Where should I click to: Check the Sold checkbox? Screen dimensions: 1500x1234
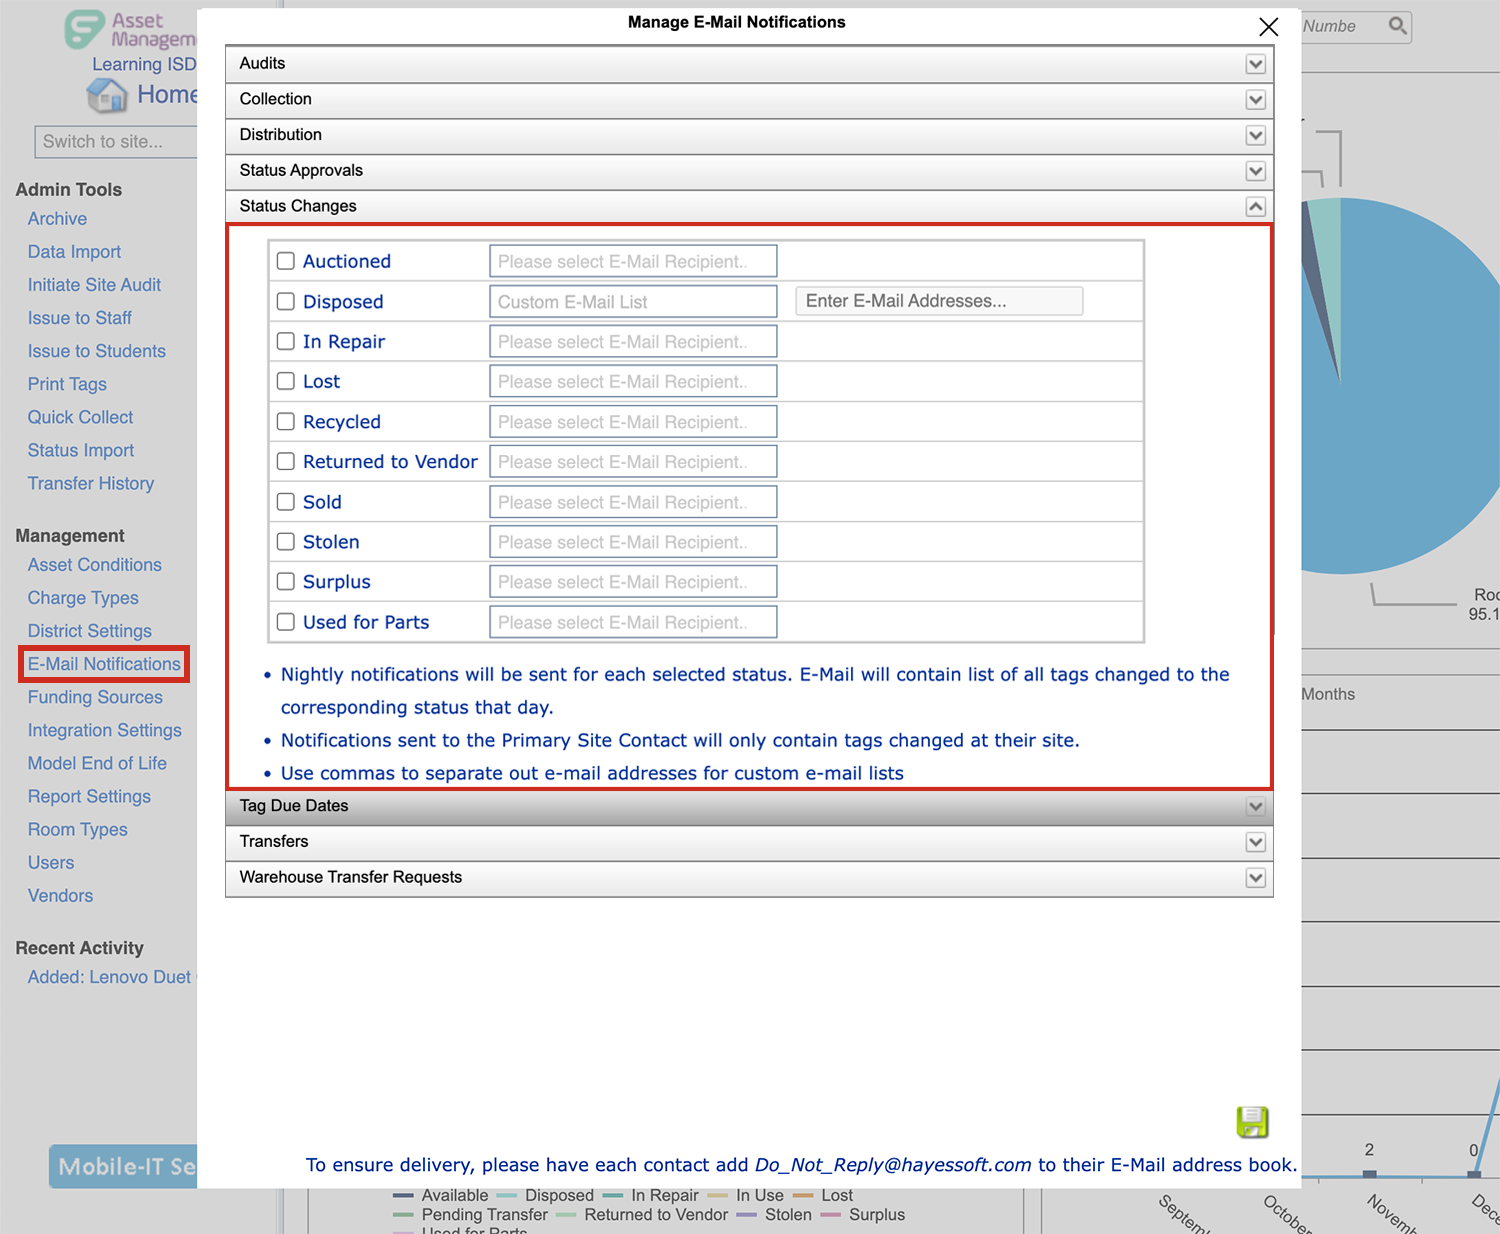tap(286, 502)
